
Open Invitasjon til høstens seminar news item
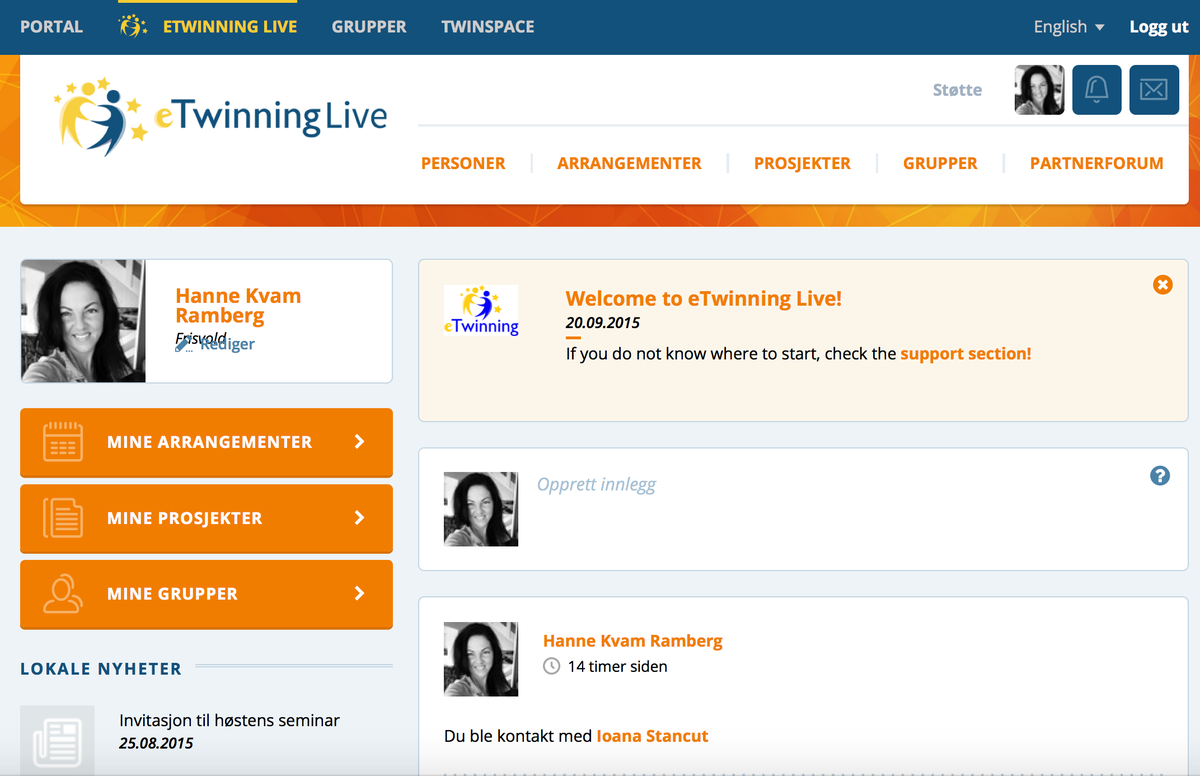coord(229,720)
